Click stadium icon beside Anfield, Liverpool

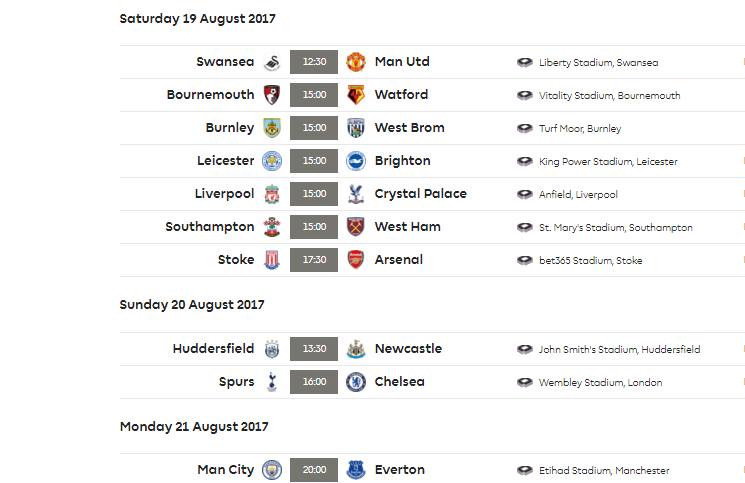(525, 194)
